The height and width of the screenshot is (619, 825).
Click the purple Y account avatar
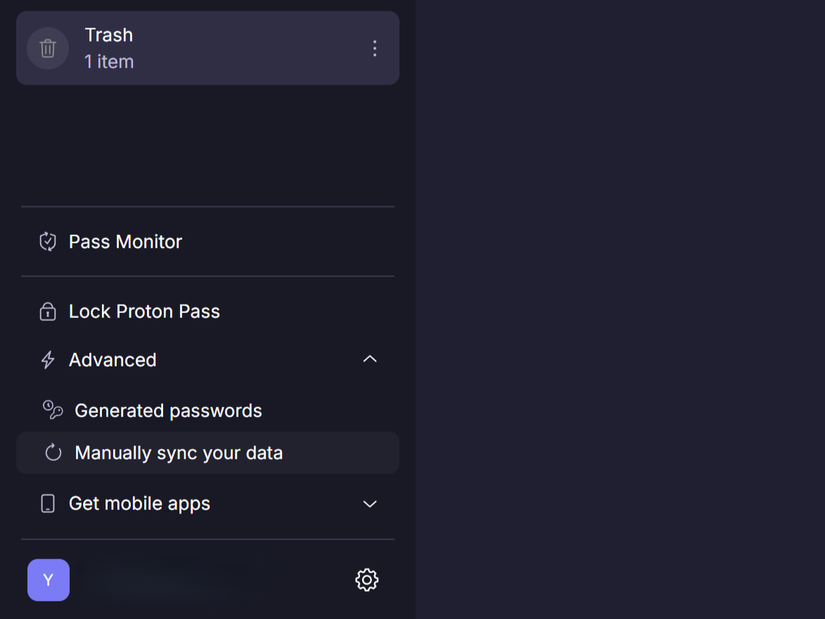[x=48, y=580]
